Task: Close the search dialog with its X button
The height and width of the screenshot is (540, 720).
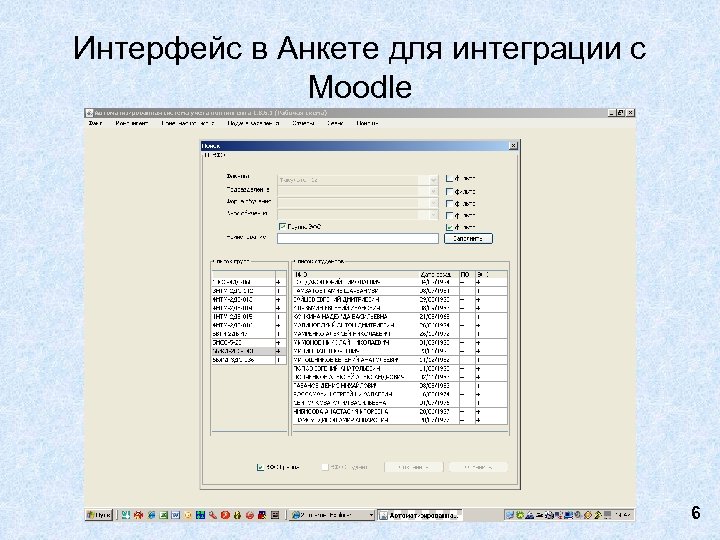Action: point(513,146)
